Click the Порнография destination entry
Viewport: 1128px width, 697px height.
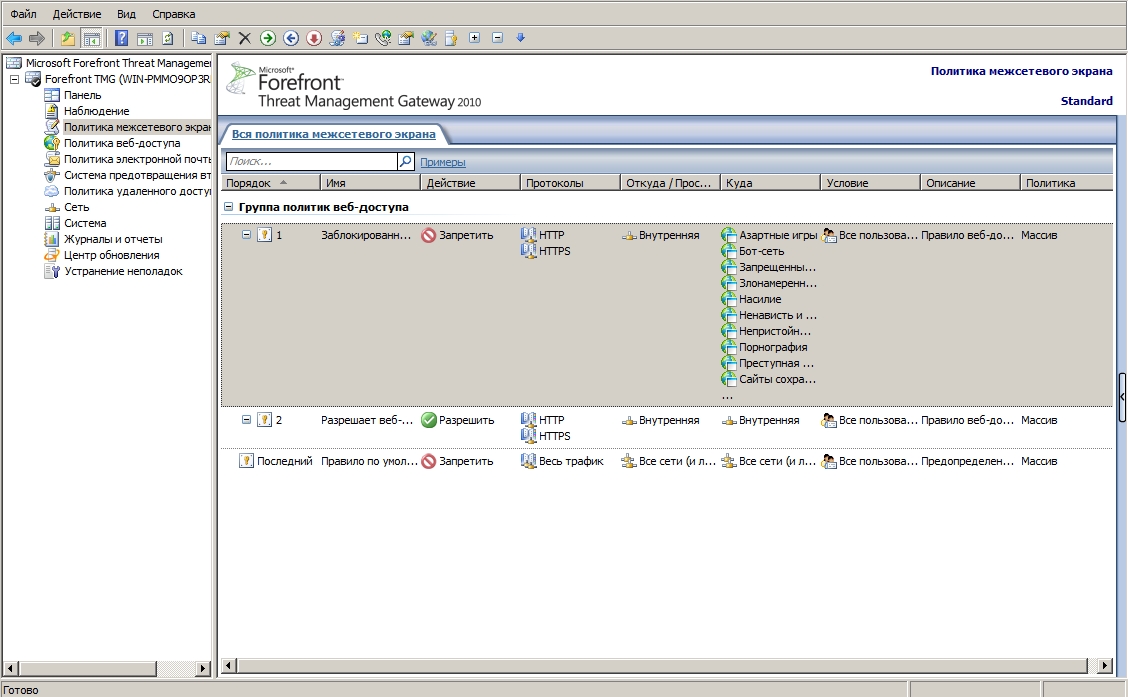point(773,347)
